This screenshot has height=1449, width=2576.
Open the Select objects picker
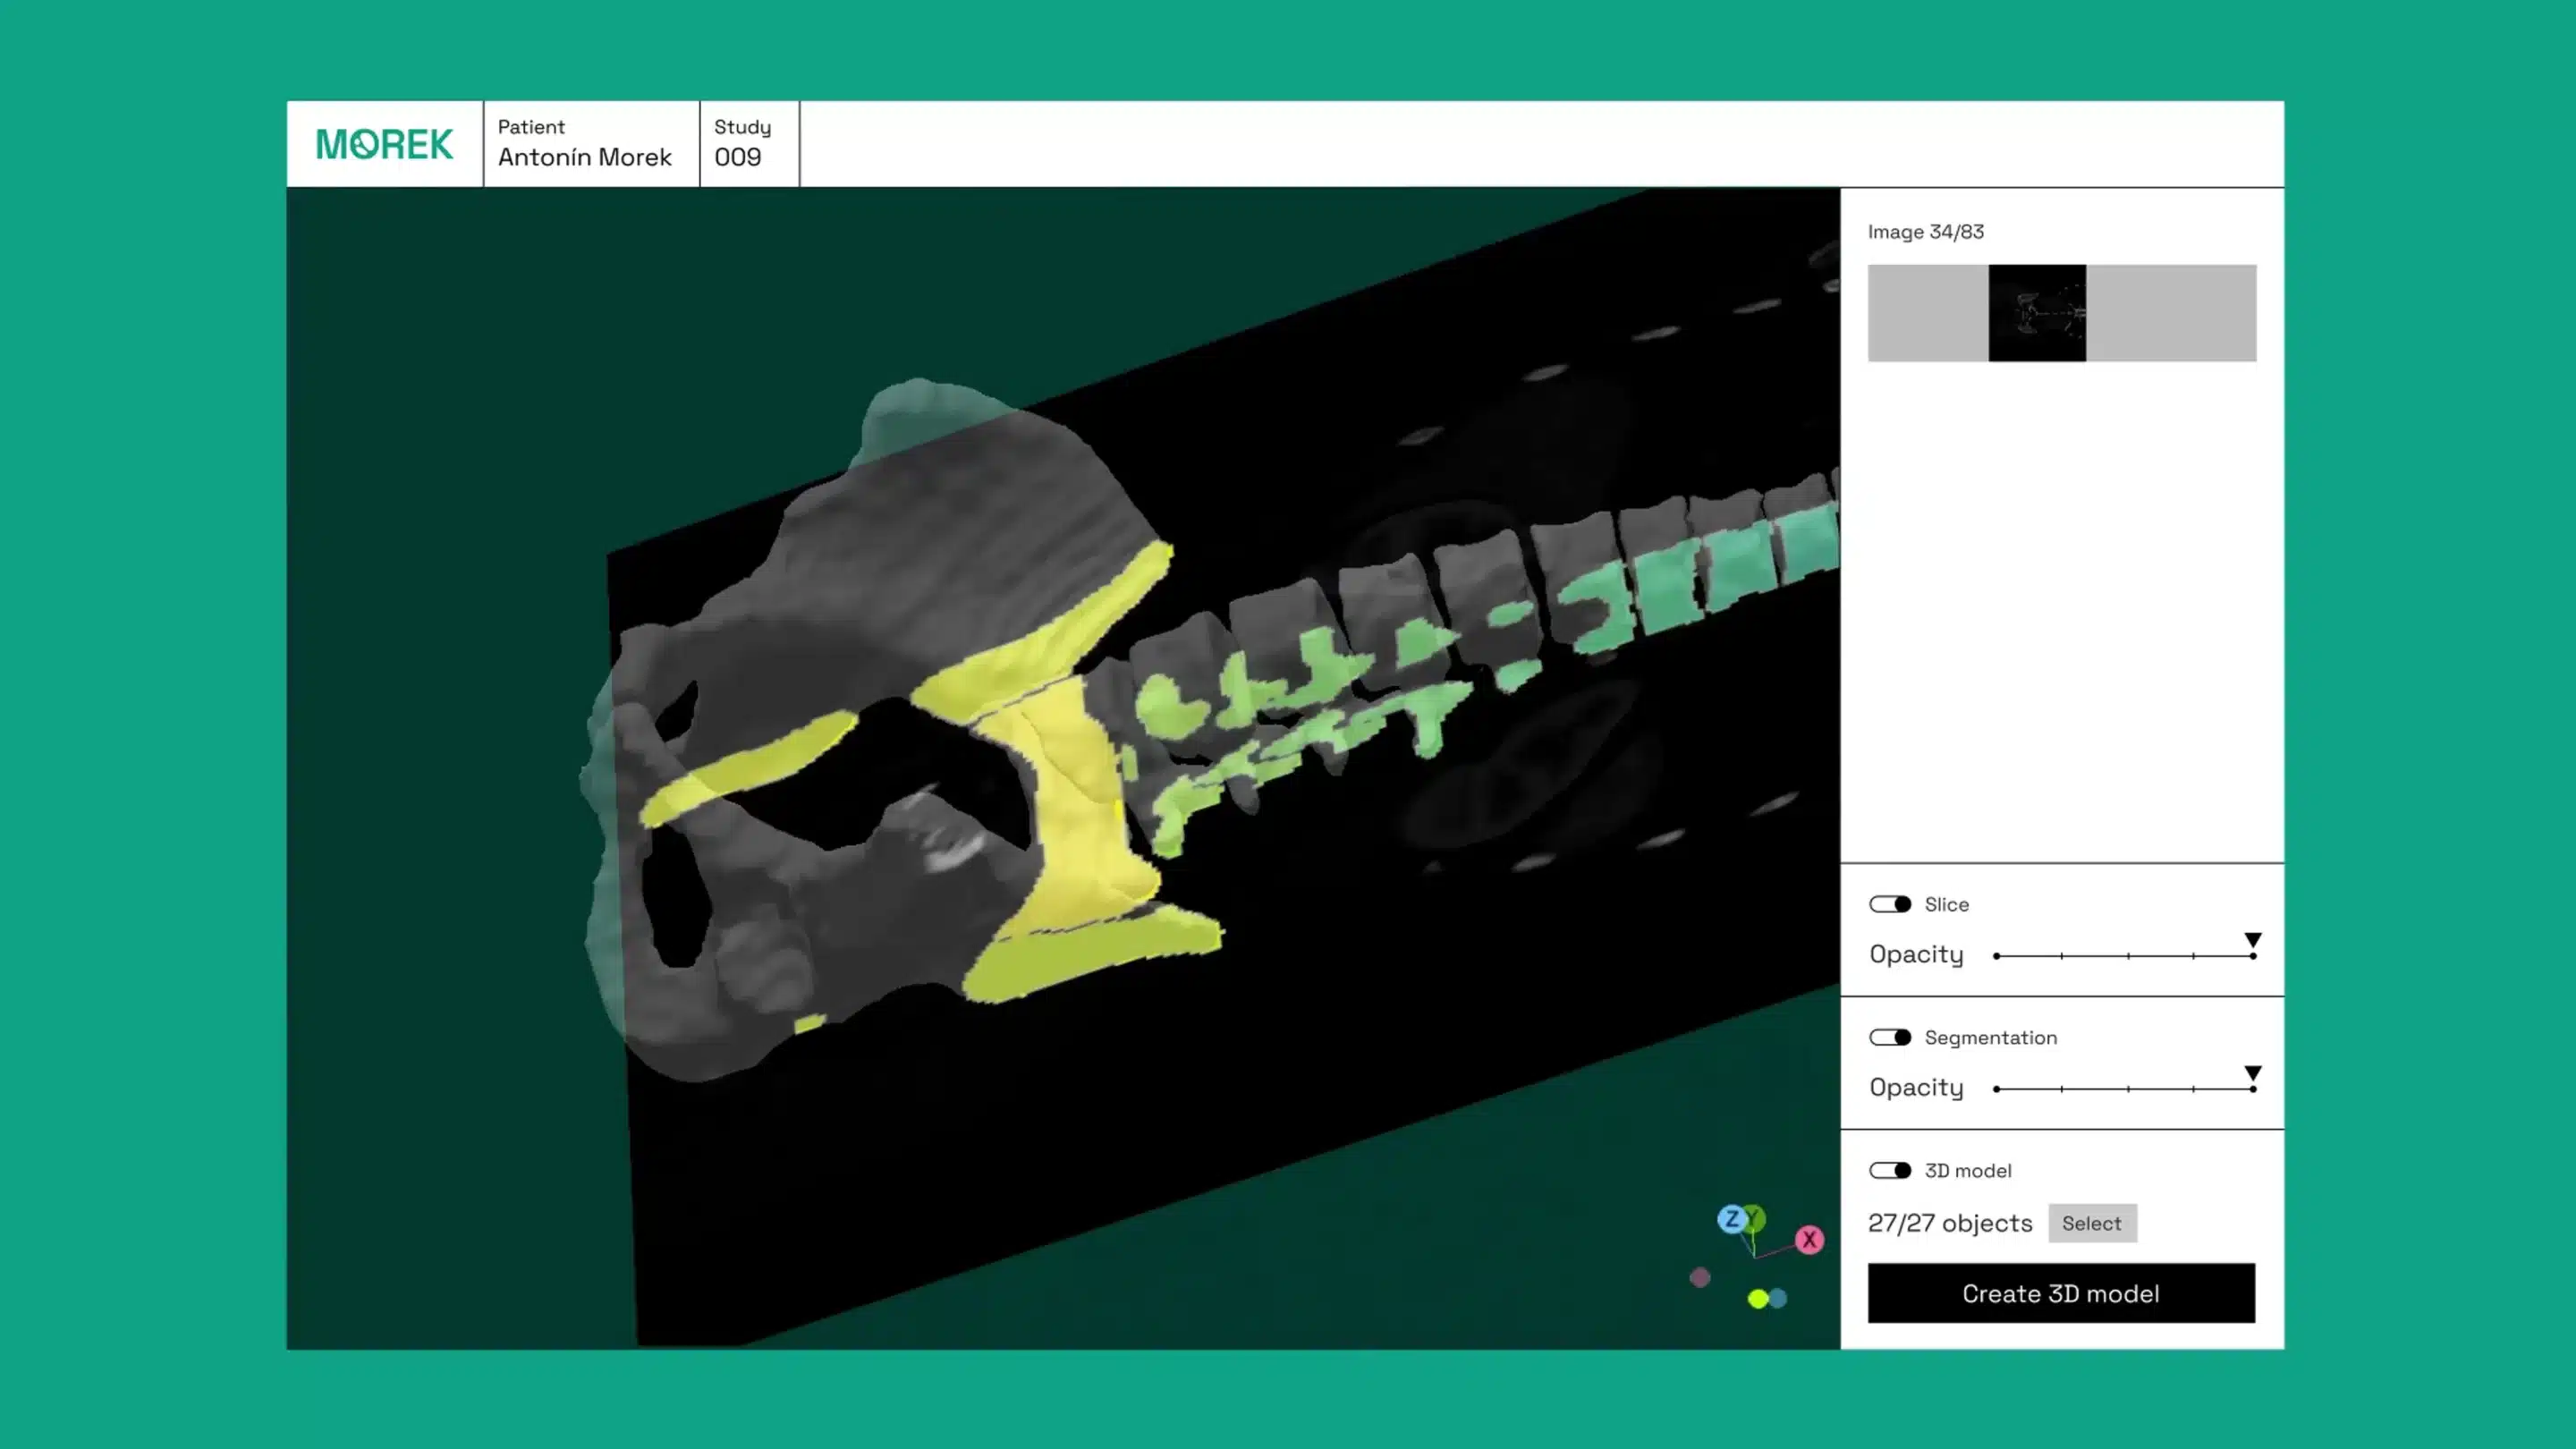pos(2091,1223)
